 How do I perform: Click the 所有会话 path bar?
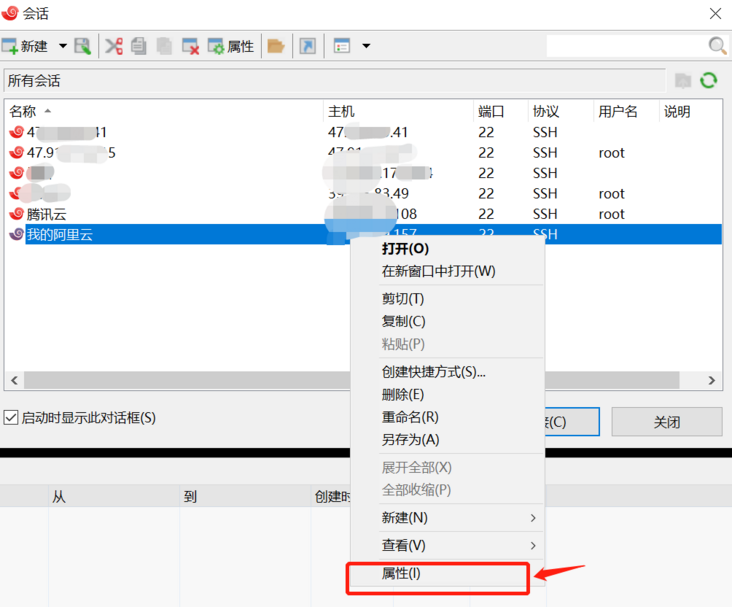point(334,81)
